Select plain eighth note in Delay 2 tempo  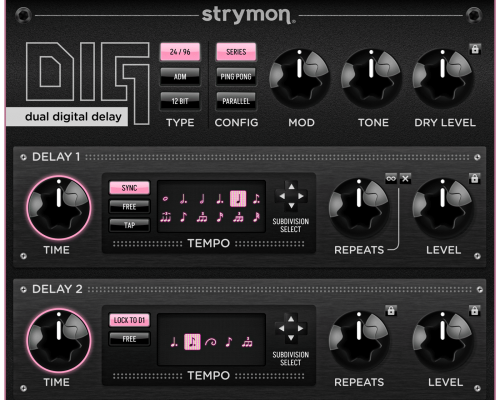pyautogui.click(x=229, y=342)
